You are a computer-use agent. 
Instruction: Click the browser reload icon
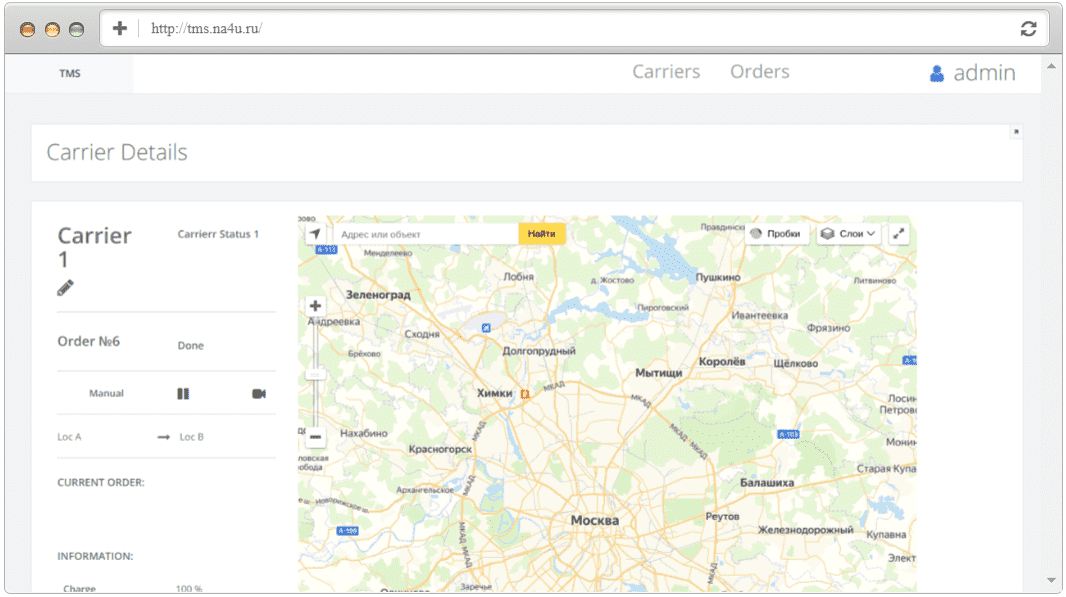1029,29
